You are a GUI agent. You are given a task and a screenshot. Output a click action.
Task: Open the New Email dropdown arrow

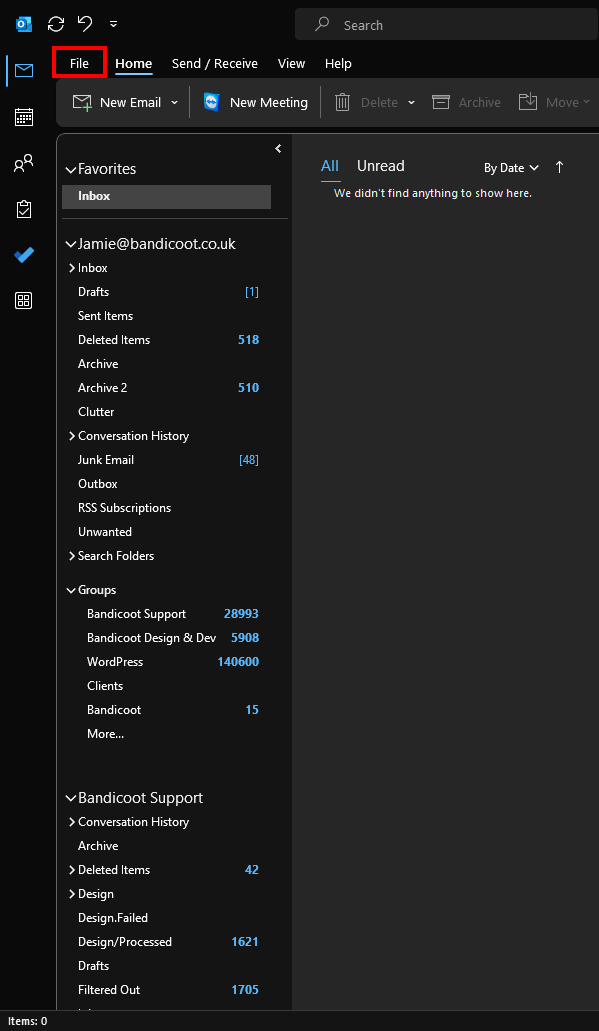click(174, 102)
